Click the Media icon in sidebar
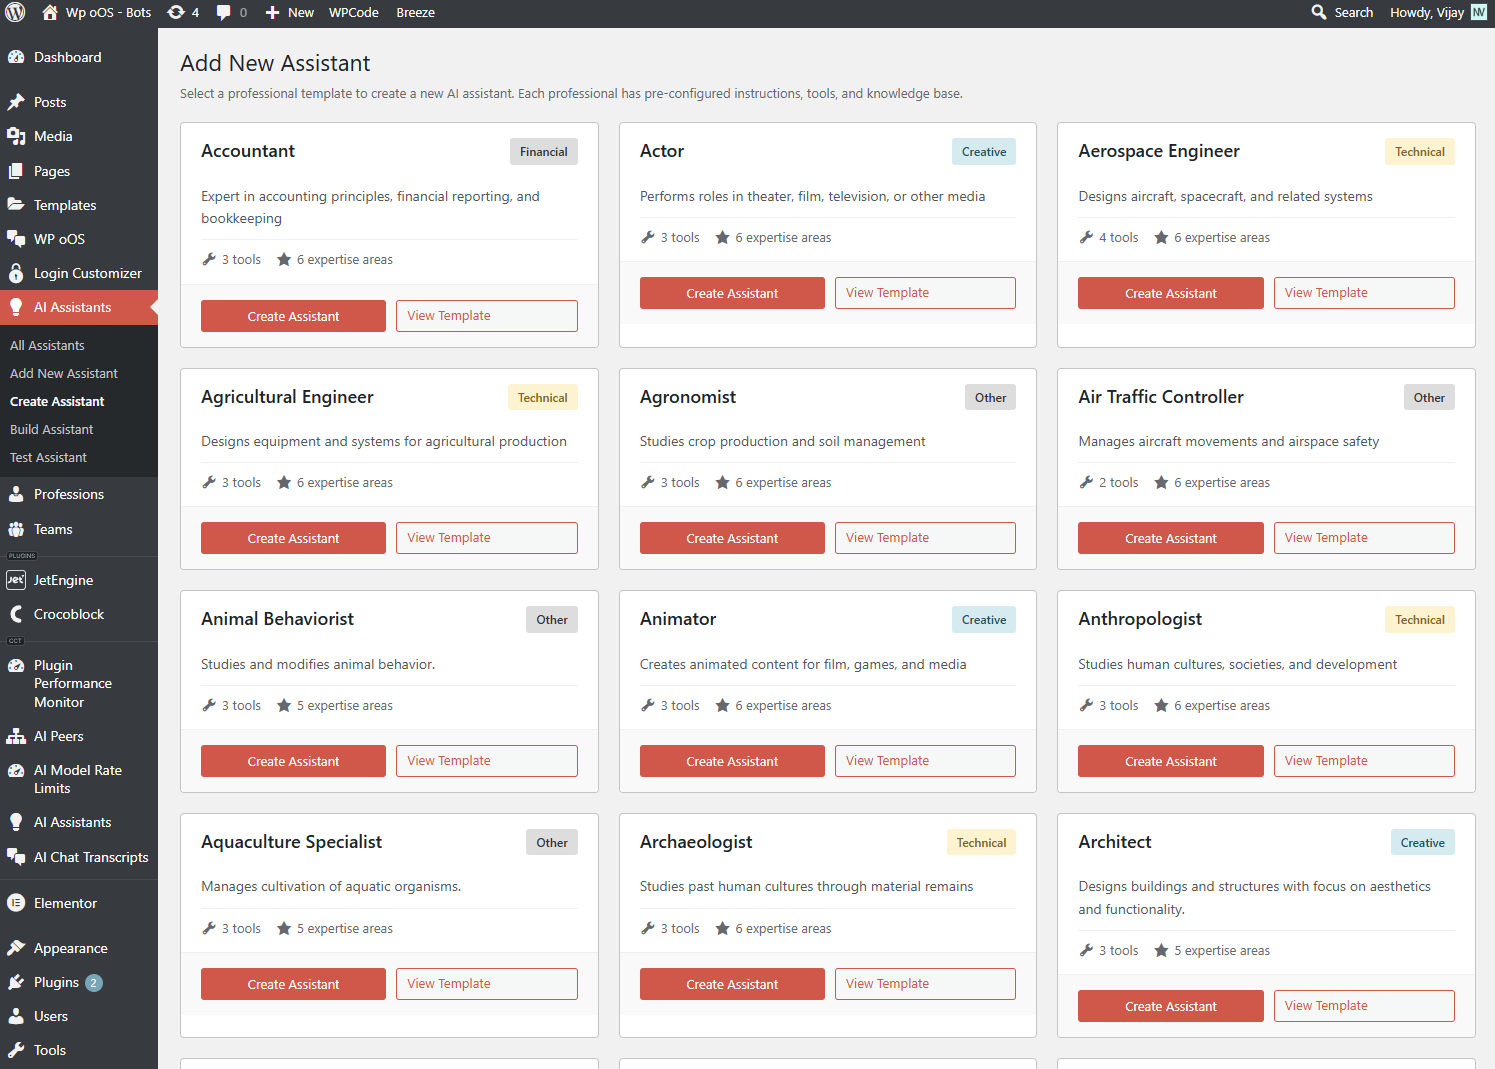Viewport: 1495px width, 1069px height. (16, 136)
